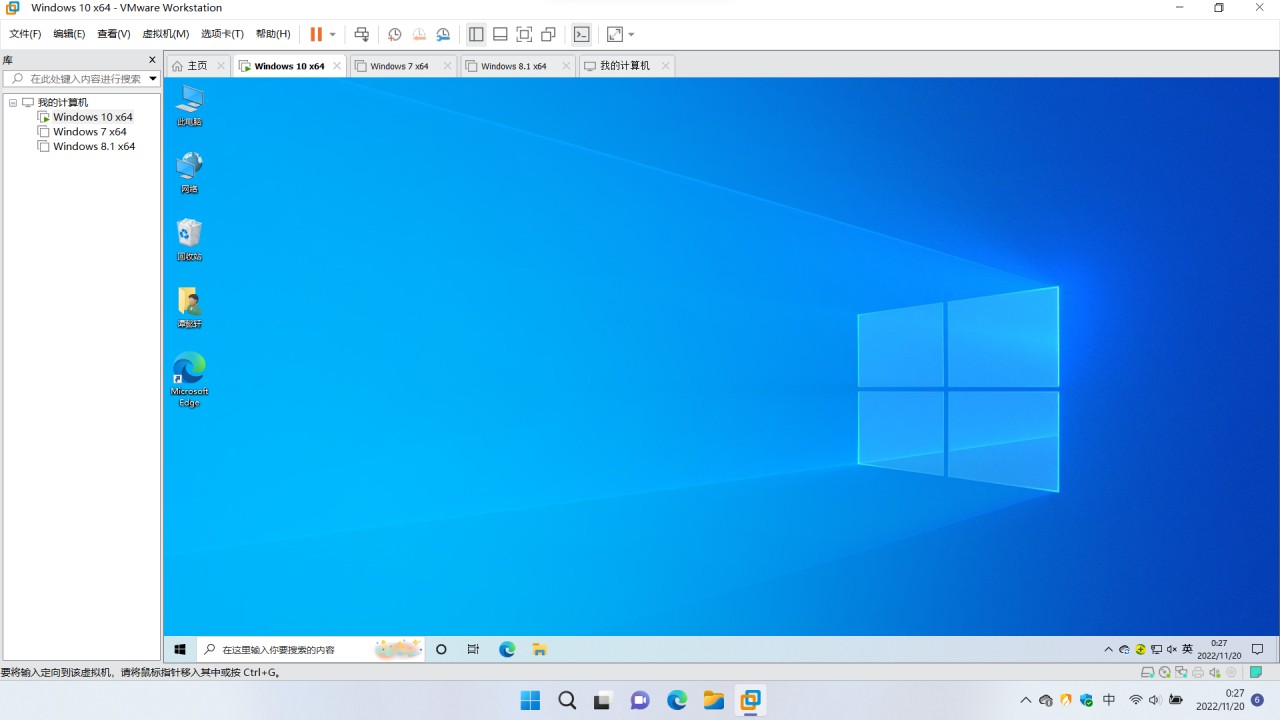The image size is (1280, 720).
Task: Open the 帮助(H) menu
Action: click(x=273, y=34)
